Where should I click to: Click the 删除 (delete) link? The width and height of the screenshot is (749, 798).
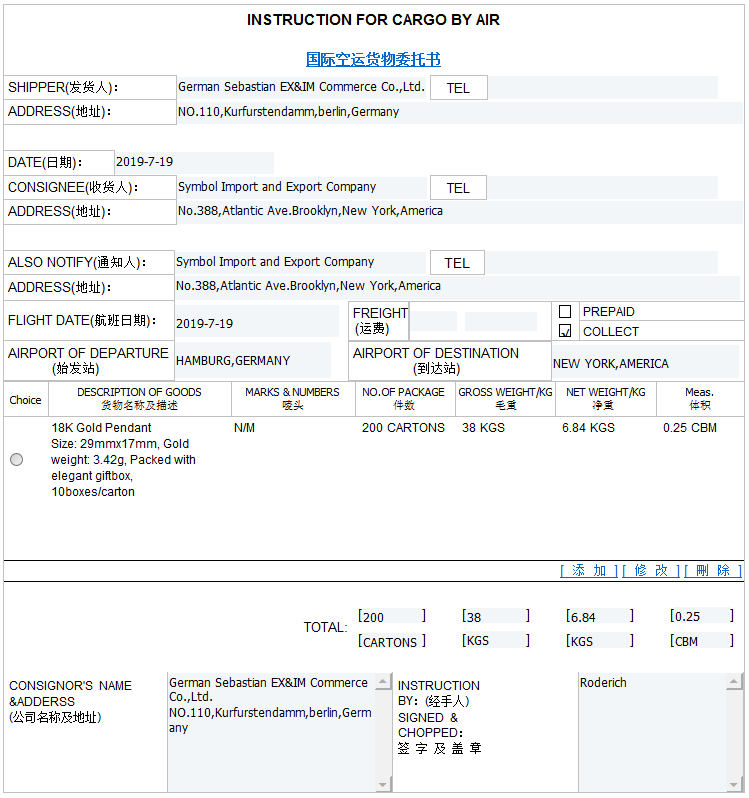point(713,570)
